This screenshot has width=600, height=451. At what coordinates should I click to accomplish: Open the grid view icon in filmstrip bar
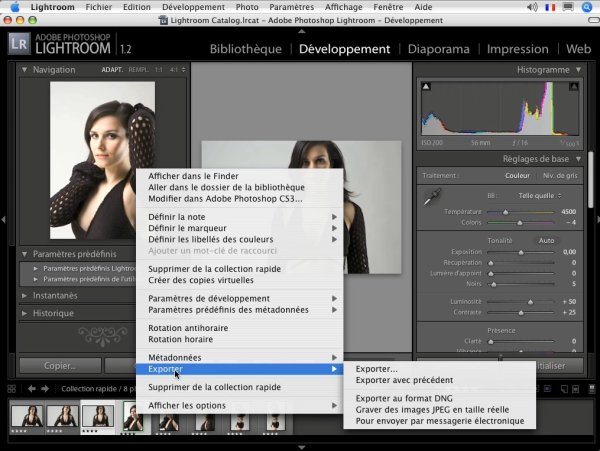[12, 389]
